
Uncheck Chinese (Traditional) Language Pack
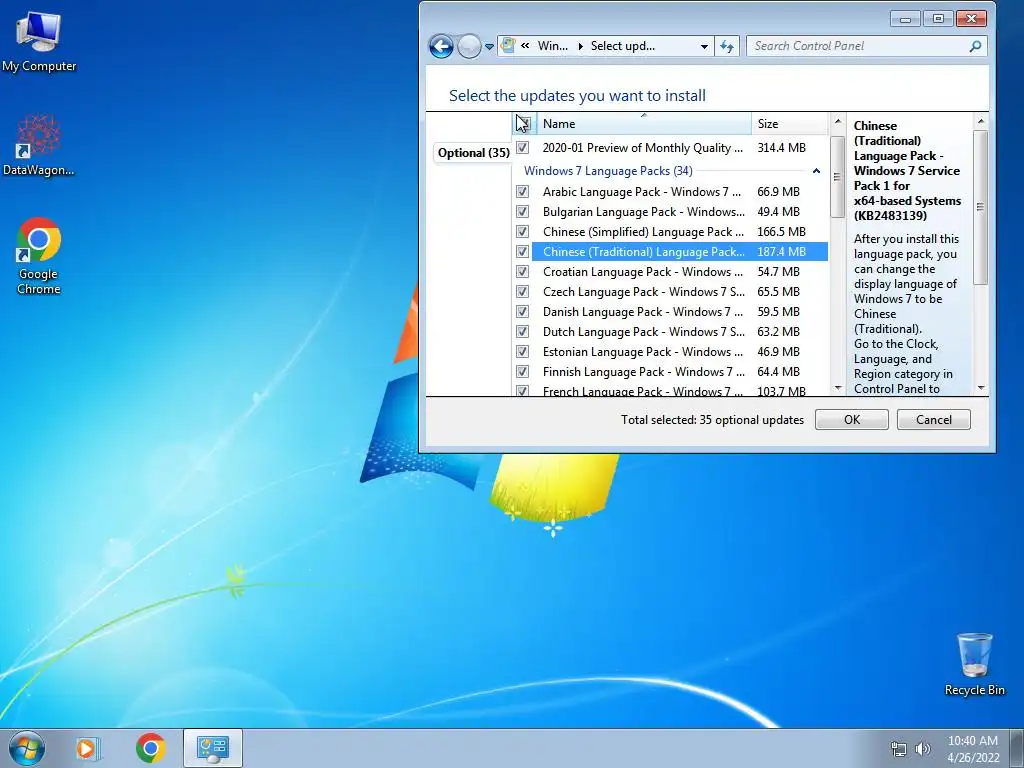pyautogui.click(x=522, y=251)
